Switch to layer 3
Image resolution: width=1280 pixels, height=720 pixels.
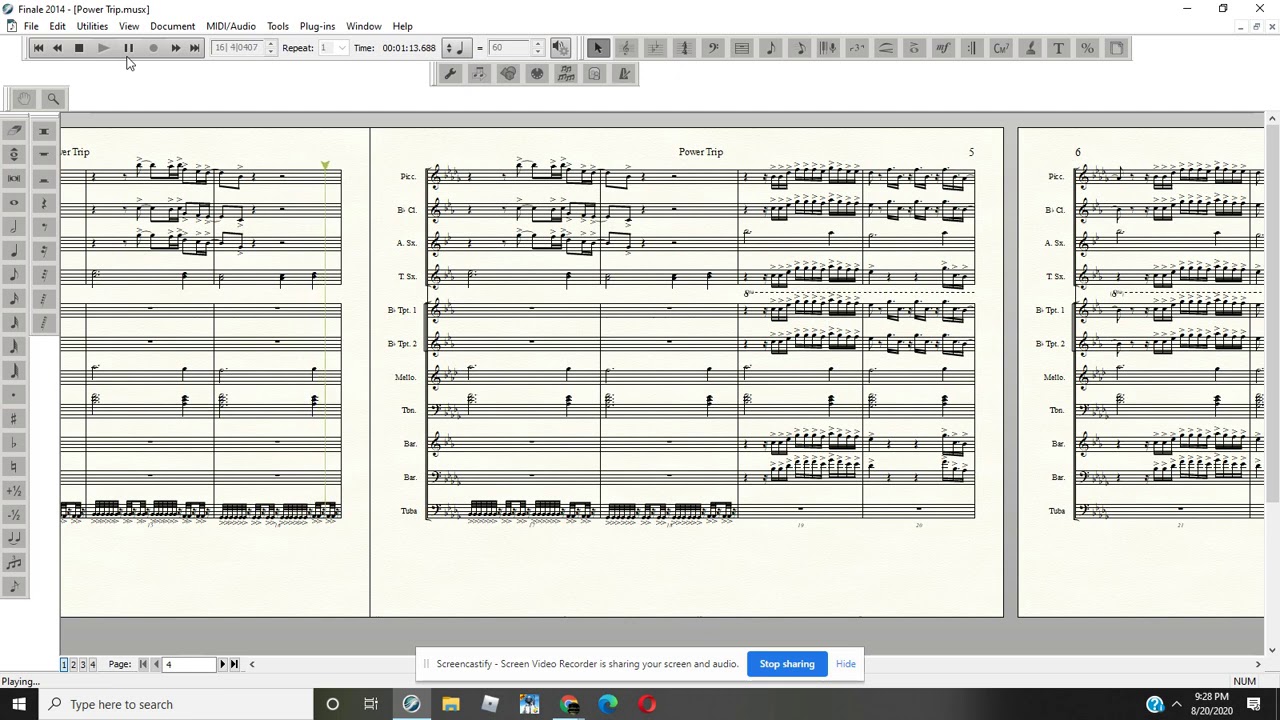82,664
